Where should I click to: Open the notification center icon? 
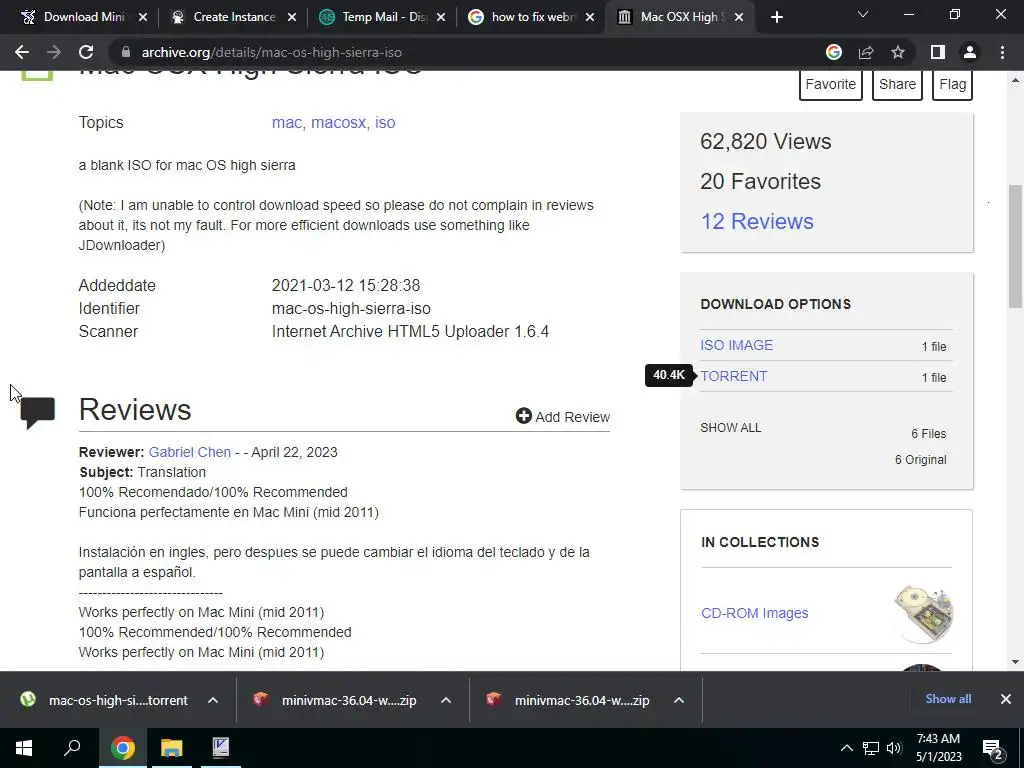pyautogui.click(x=992, y=748)
